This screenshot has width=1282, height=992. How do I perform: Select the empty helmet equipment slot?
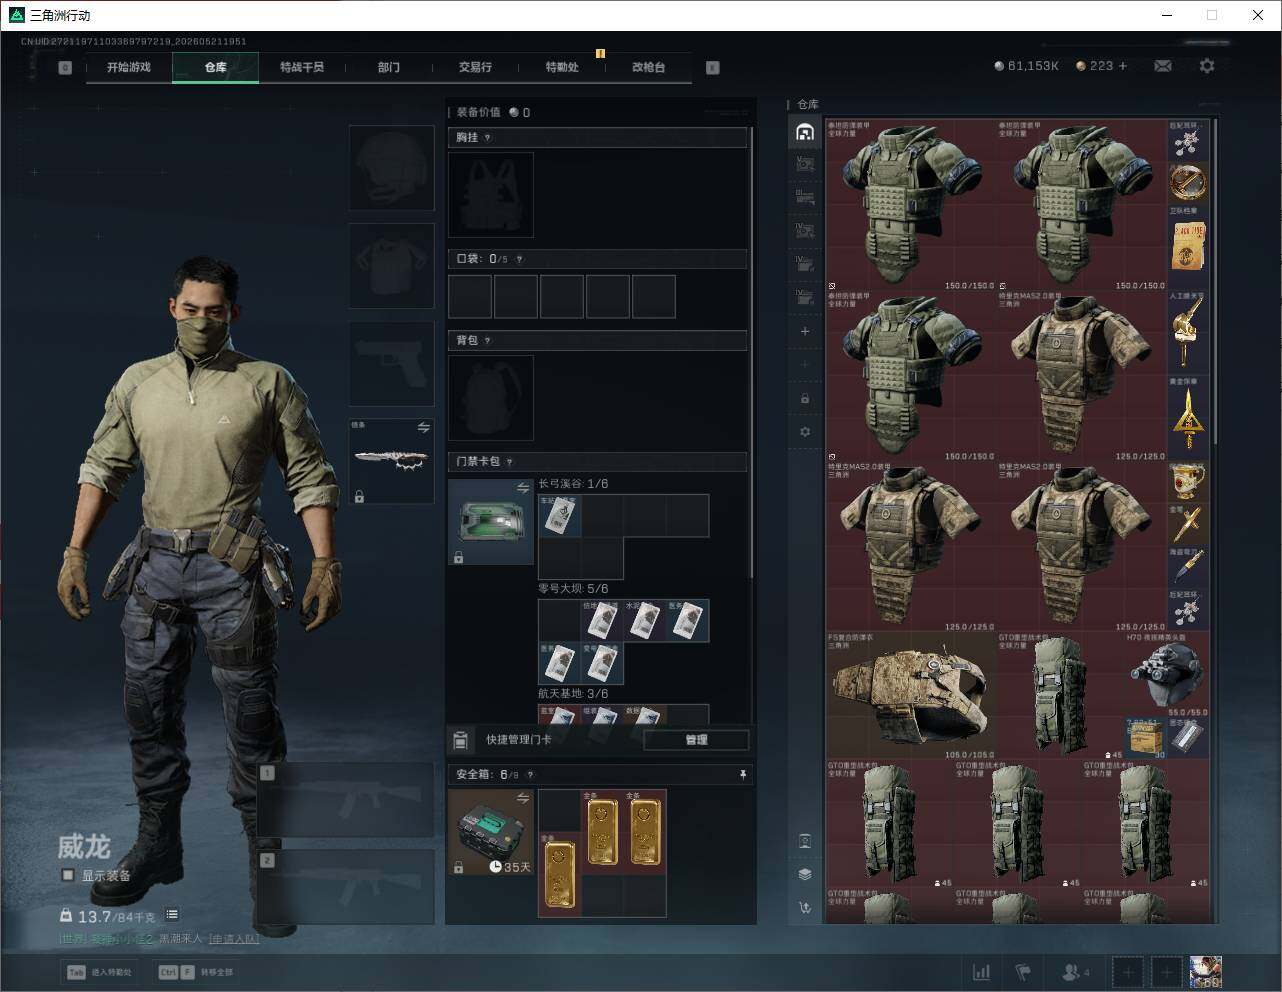(x=391, y=167)
